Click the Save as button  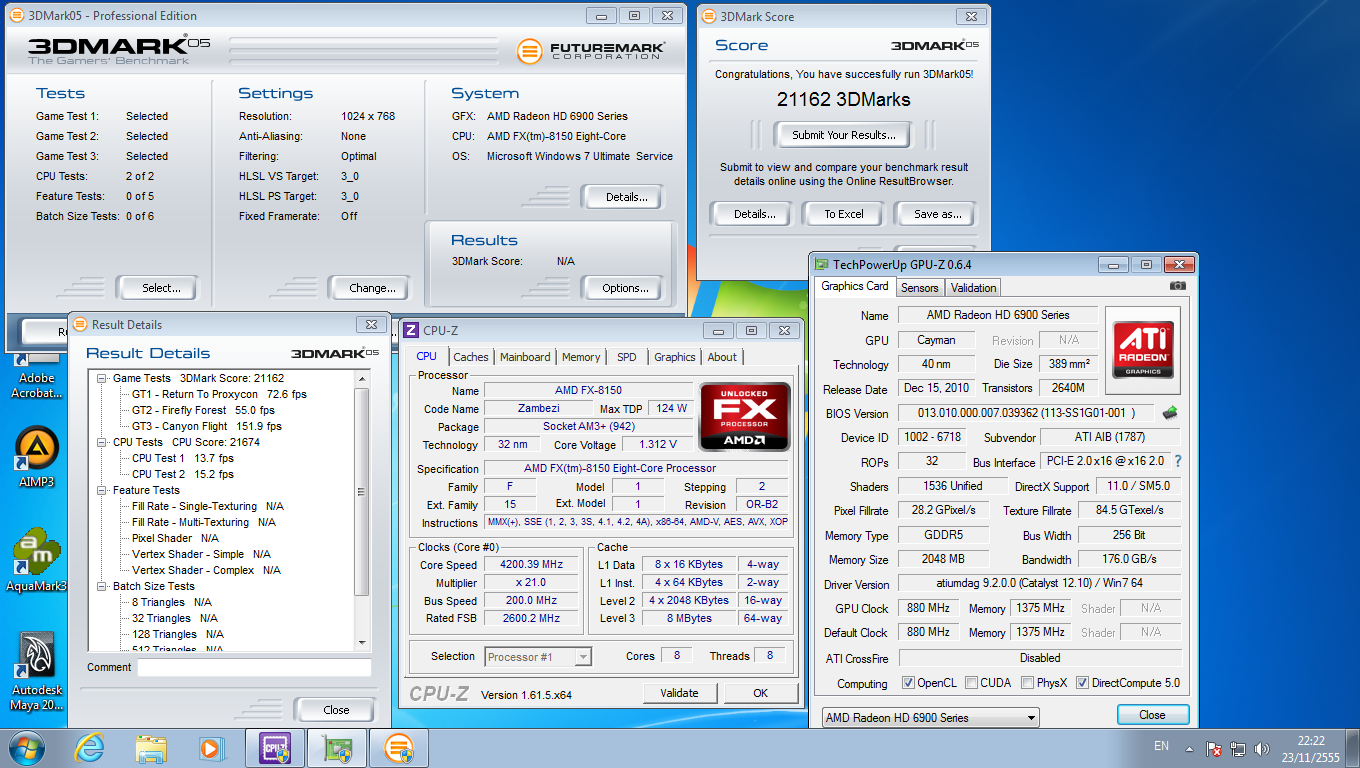[x=938, y=214]
